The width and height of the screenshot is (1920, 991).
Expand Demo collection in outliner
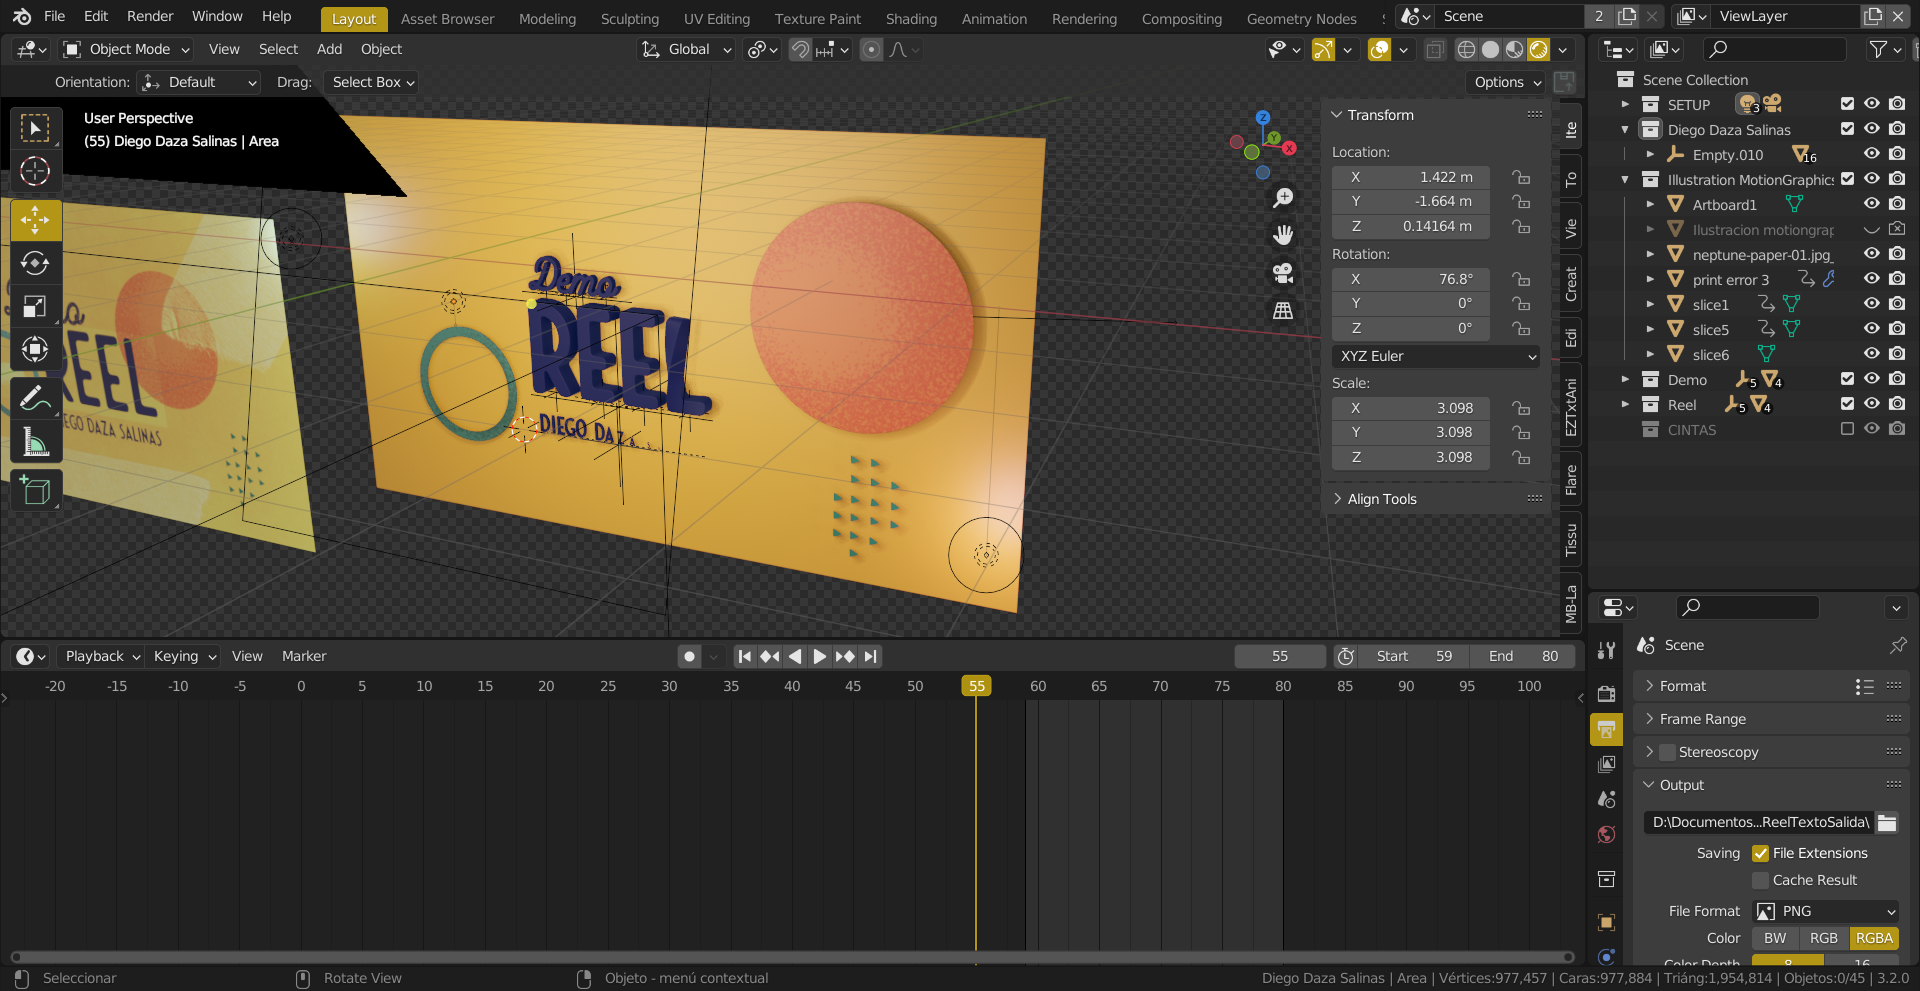coord(1625,380)
